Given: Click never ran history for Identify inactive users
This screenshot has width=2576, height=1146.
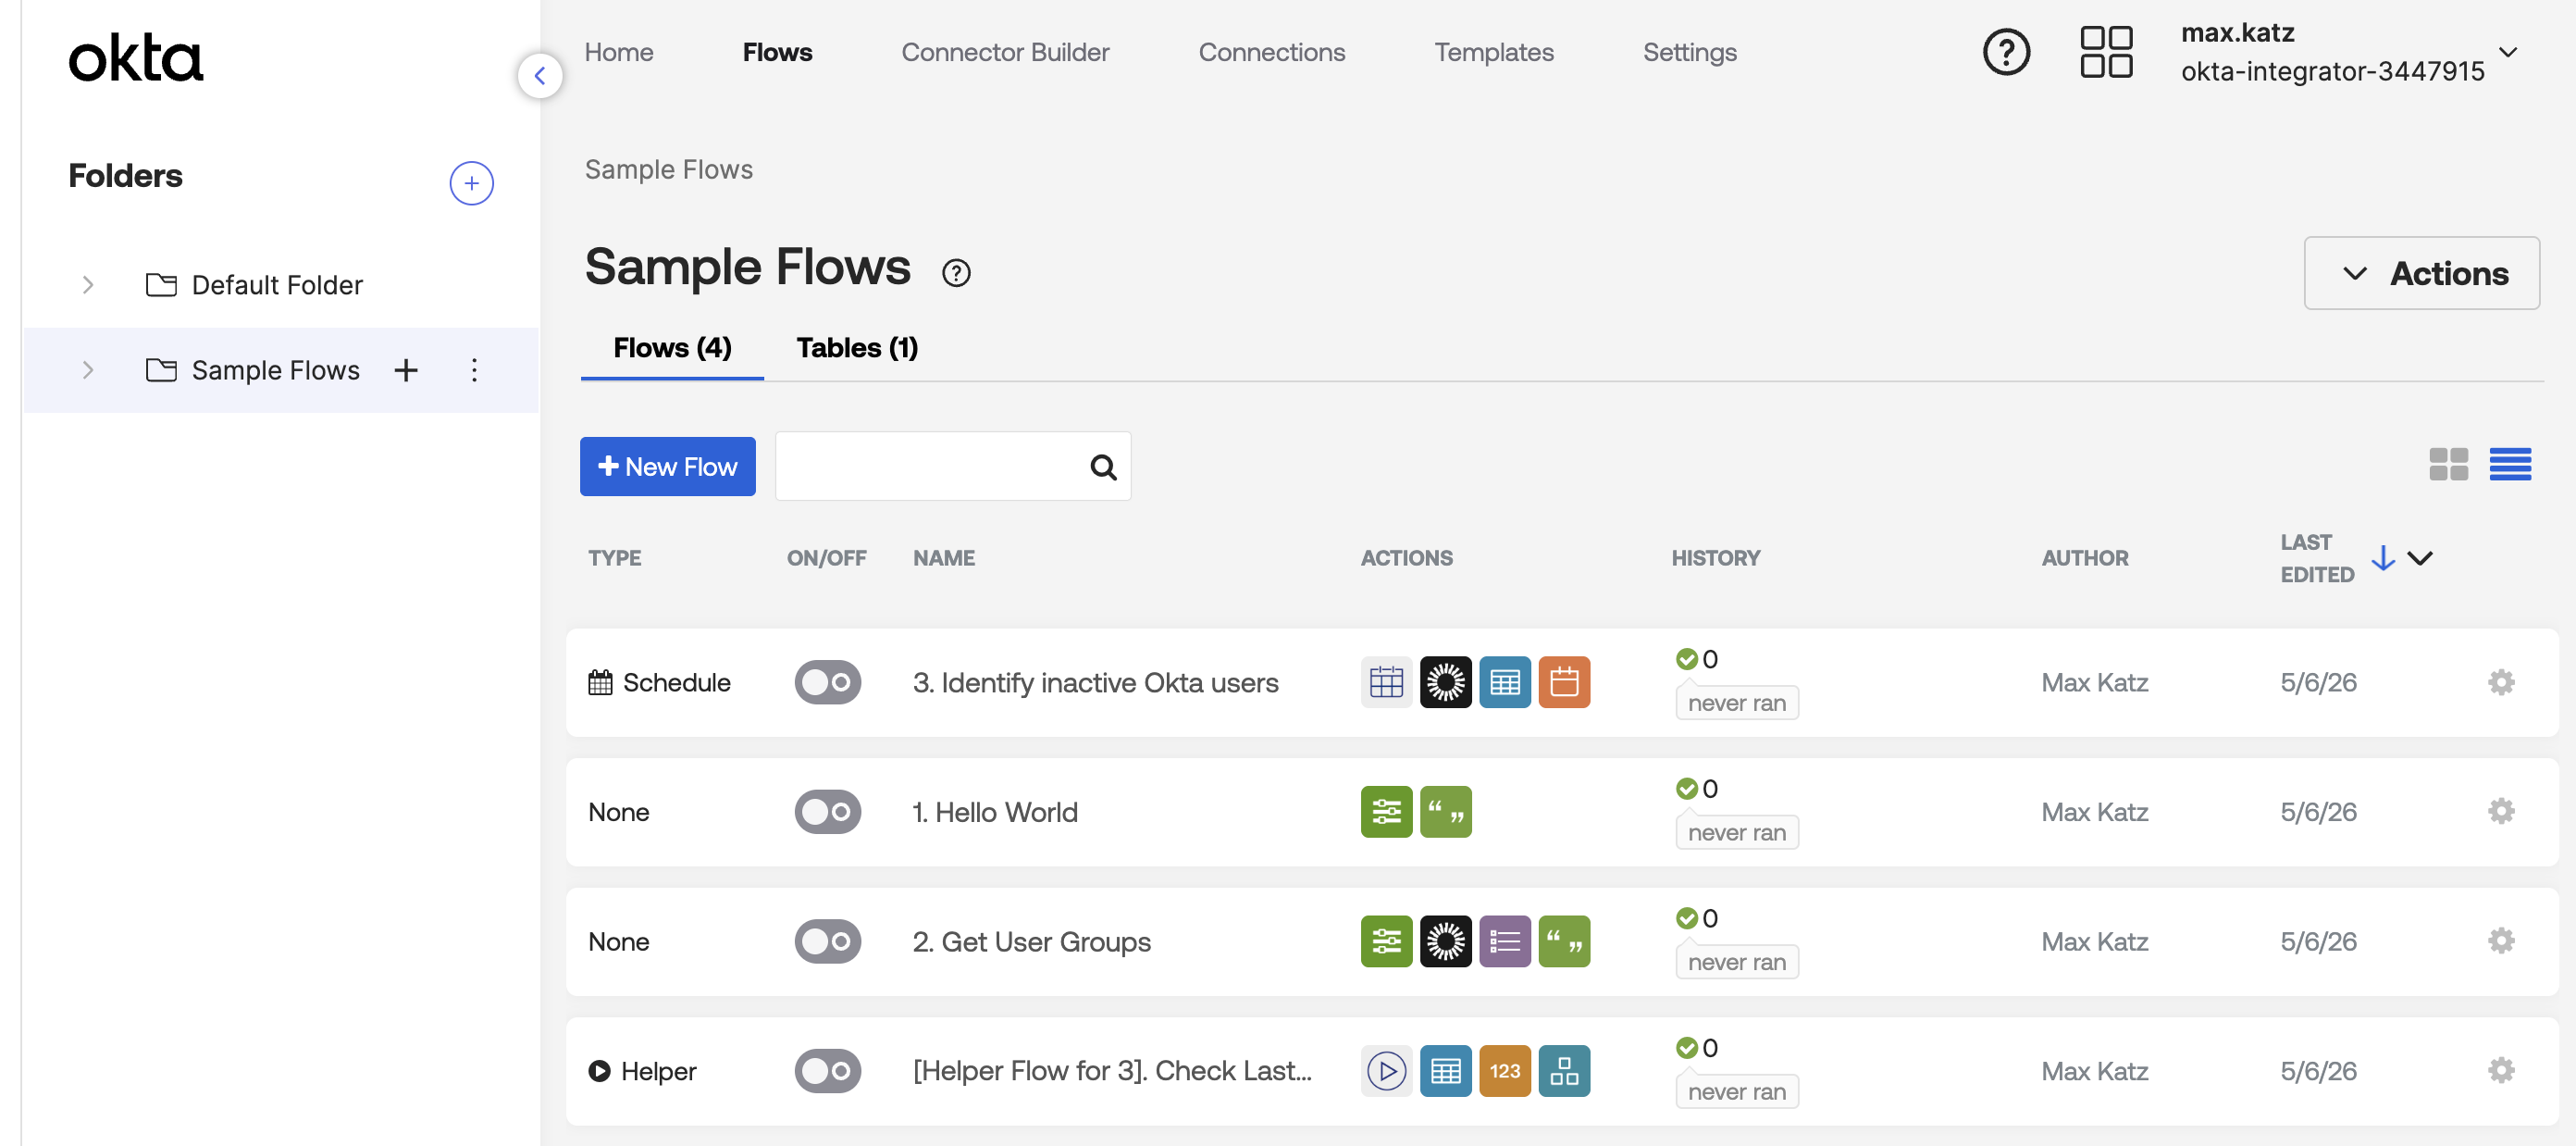Looking at the screenshot, I should pyautogui.click(x=1736, y=704).
